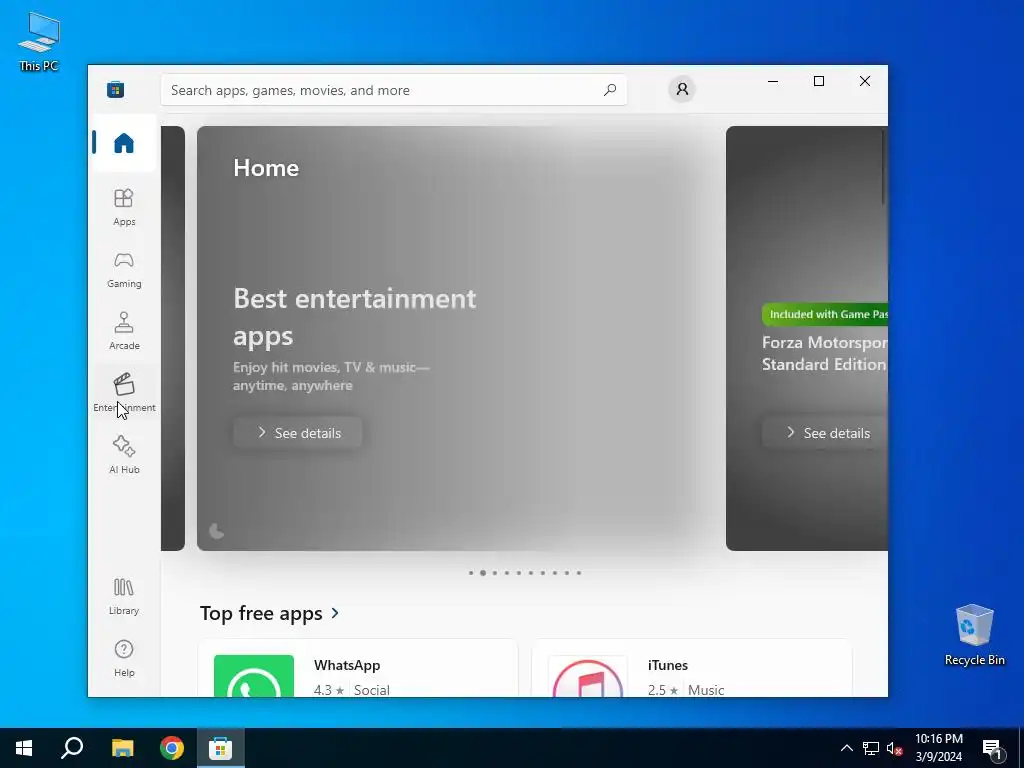Screen dimensions: 1024x768
Task: Open File Explorer from the taskbar
Action: tap(122, 748)
